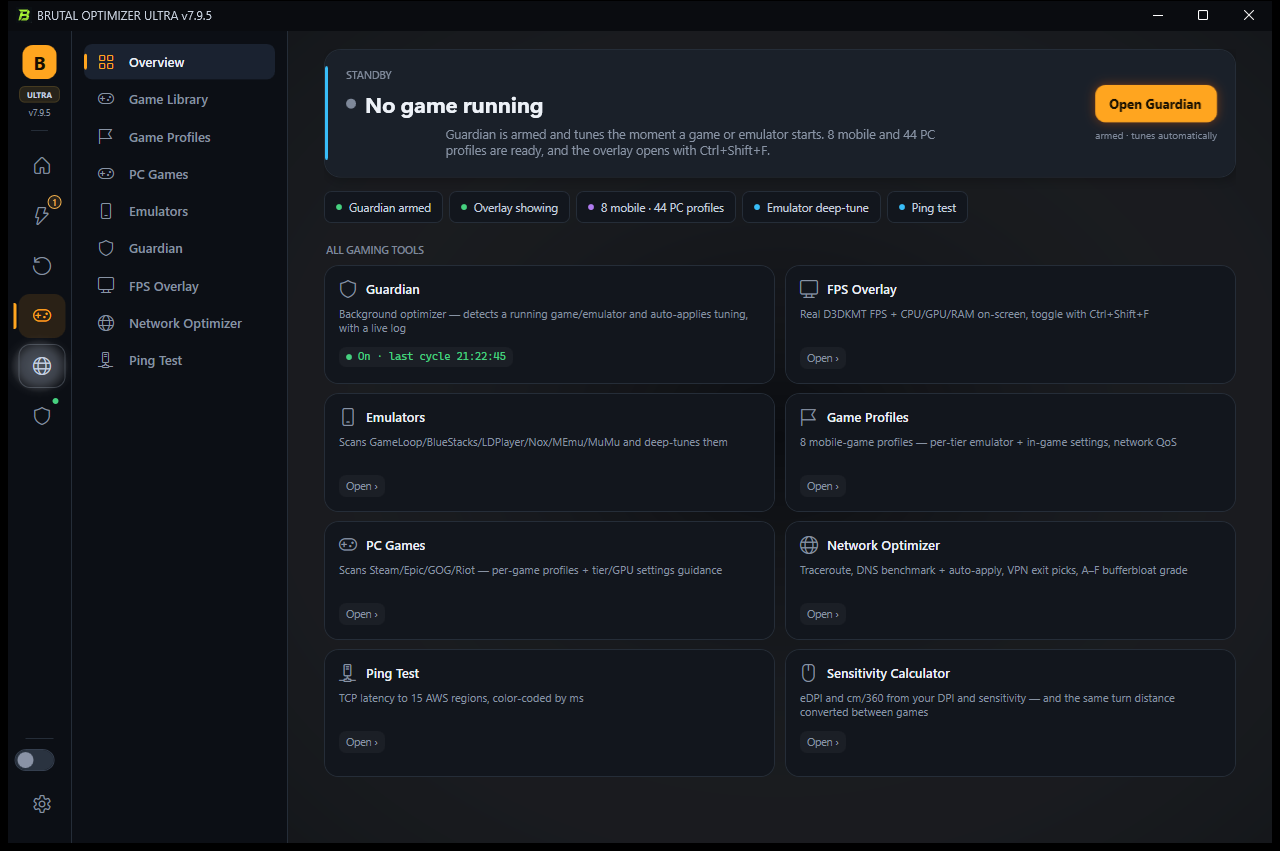The height and width of the screenshot is (851, 1280).
Task: Click the orange B logo badge
Action: pyautogui.click(x=40, y=63)
